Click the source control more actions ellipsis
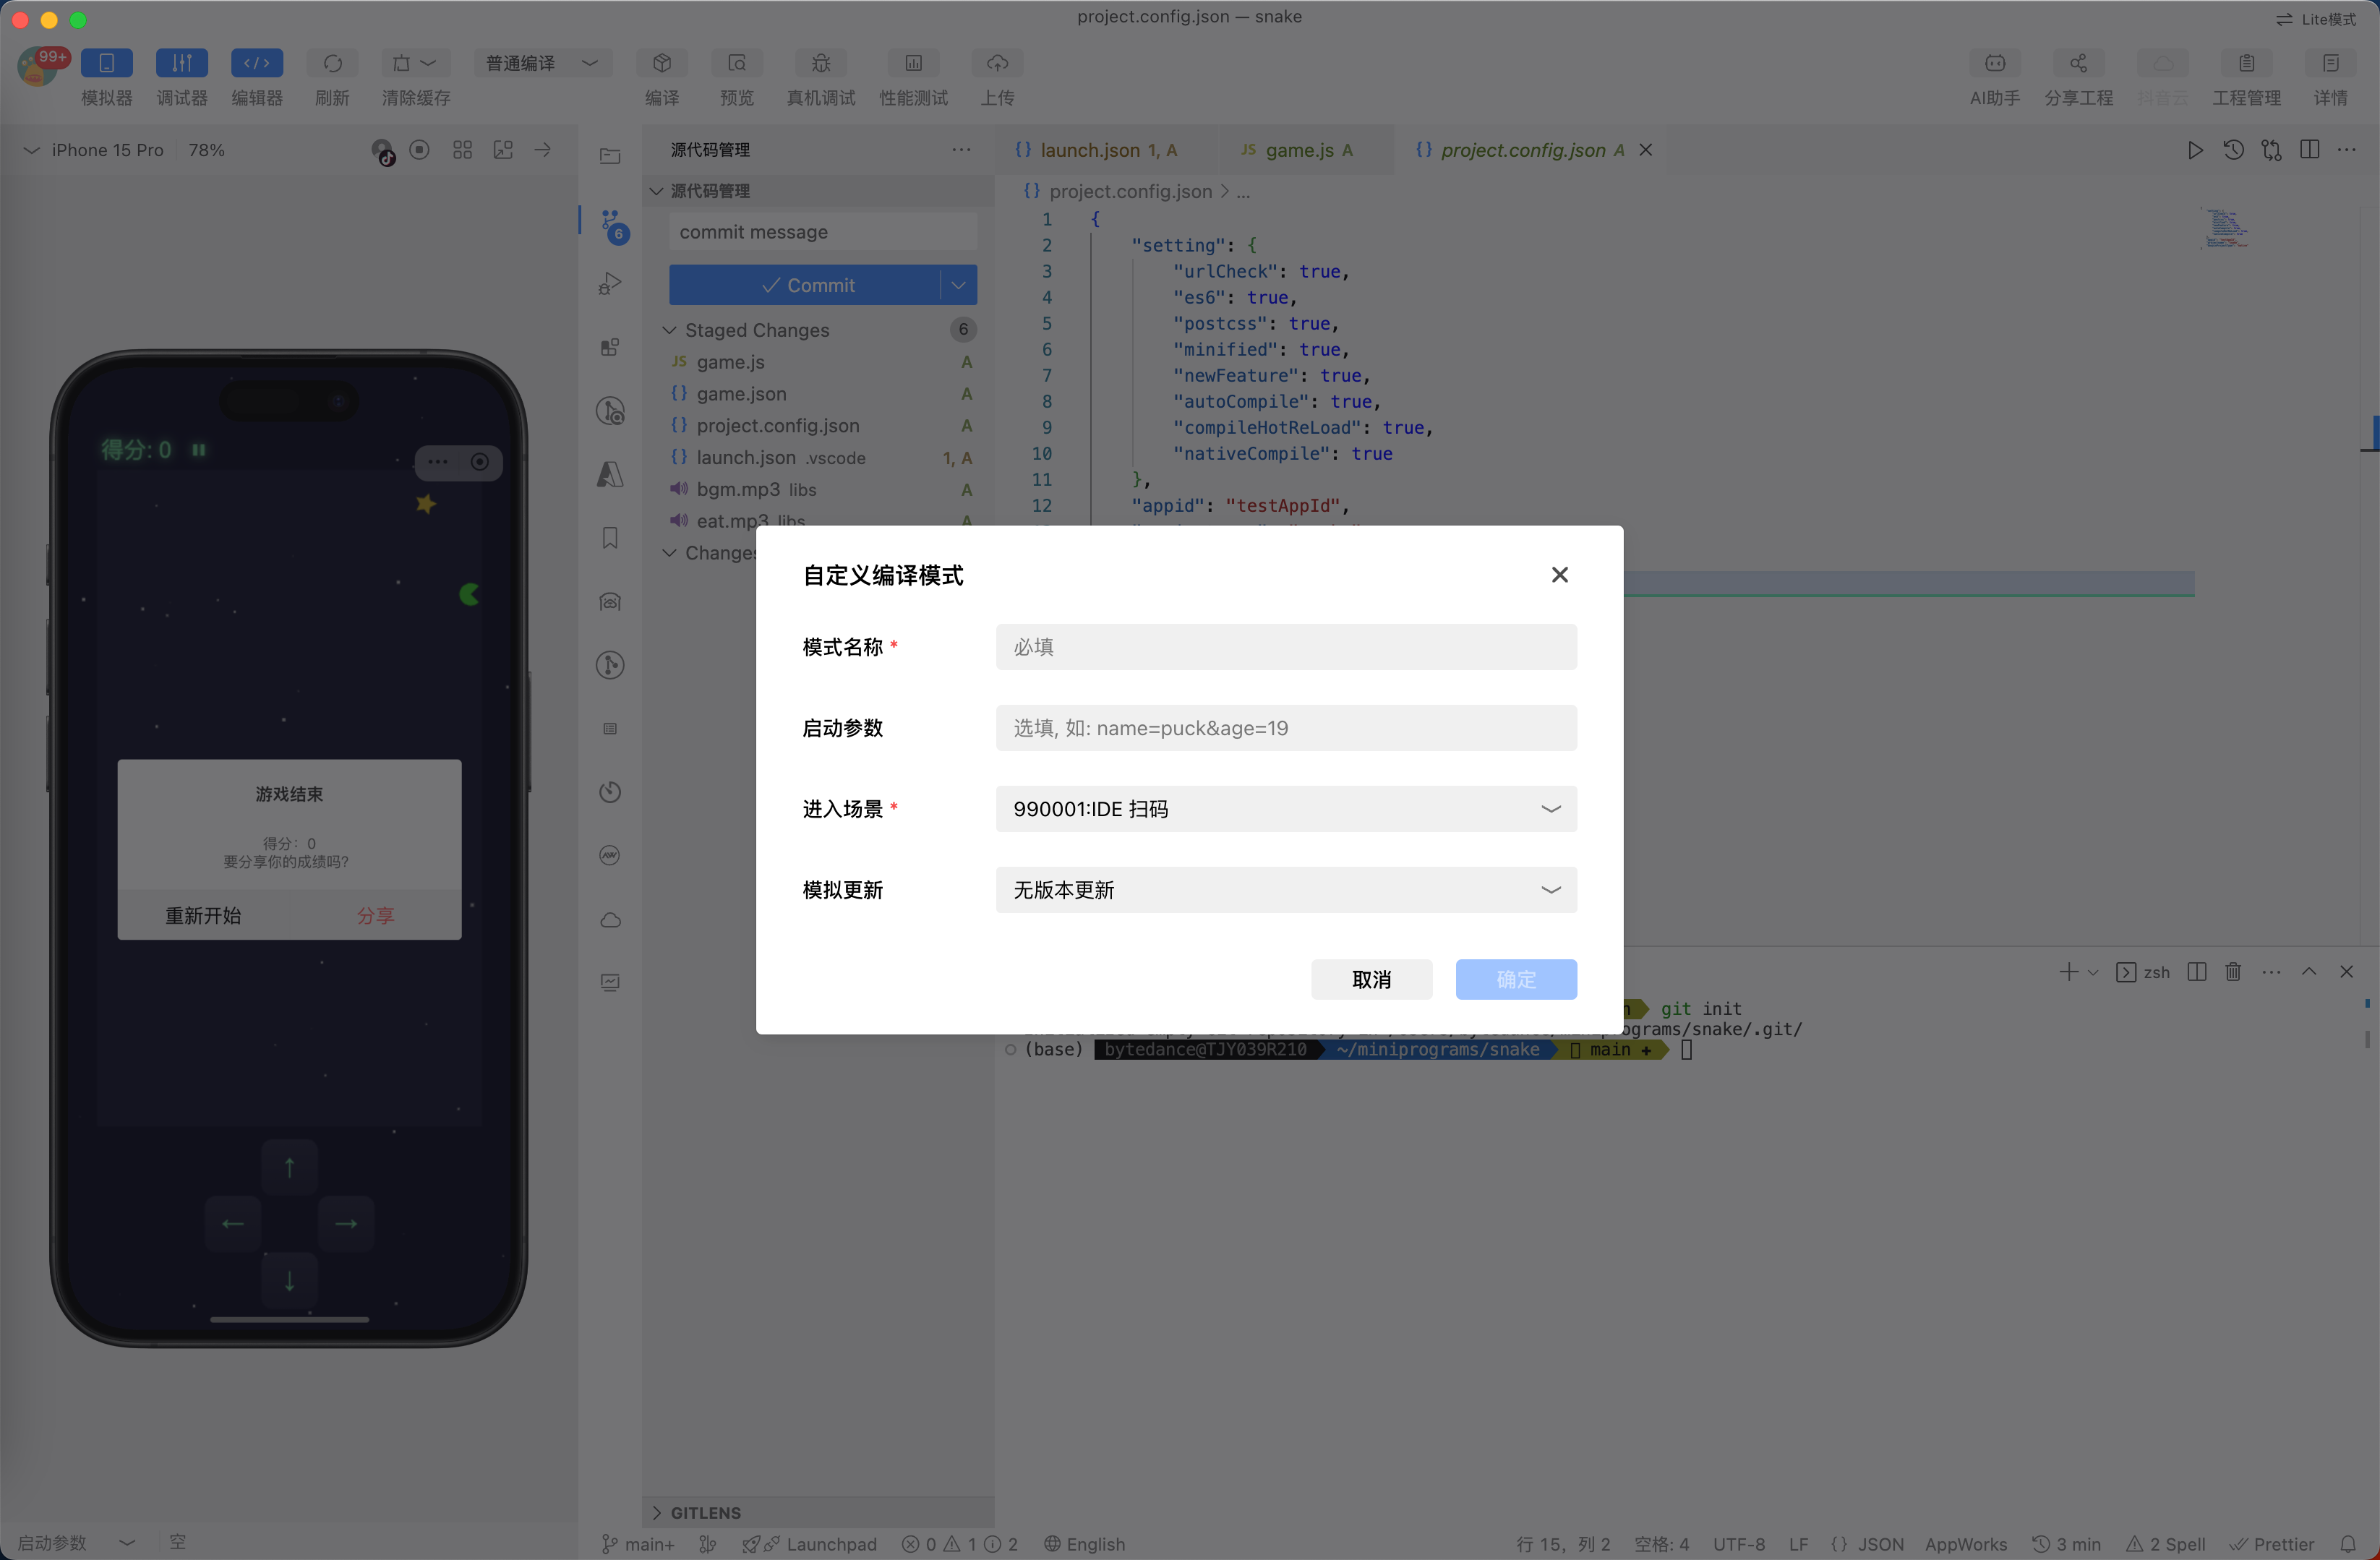 pos(961,150)
